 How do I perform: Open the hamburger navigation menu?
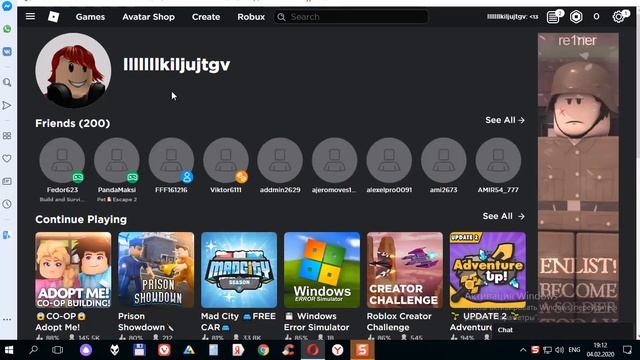click(x=30, y=16)
